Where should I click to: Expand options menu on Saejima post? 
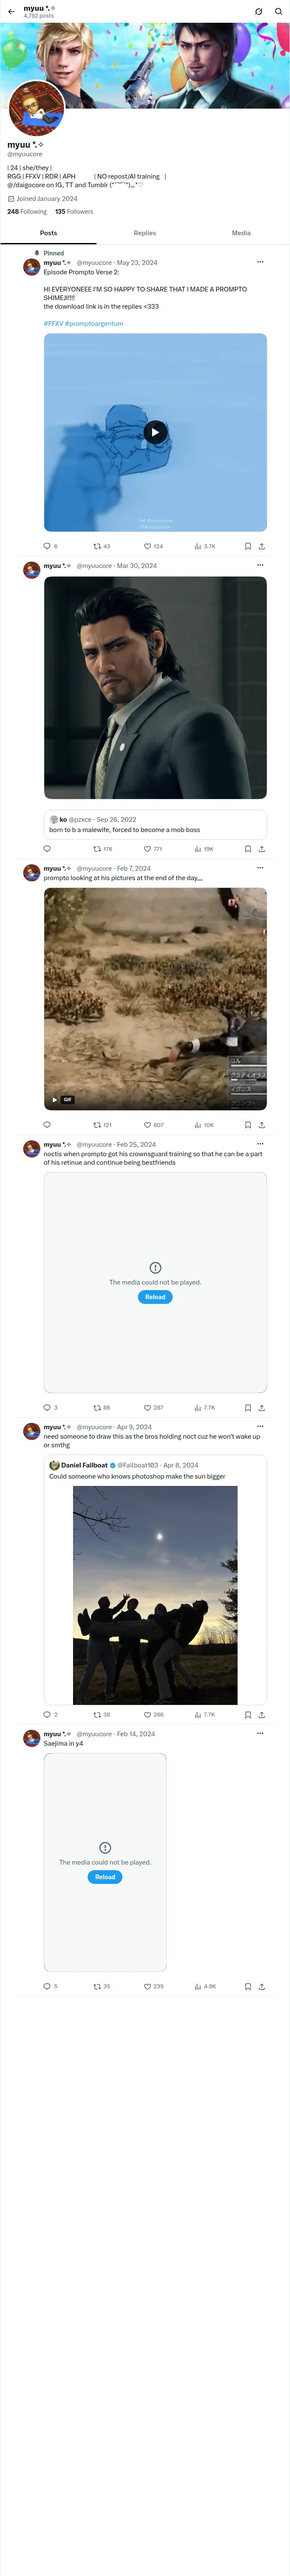[x=260, y=1733]
